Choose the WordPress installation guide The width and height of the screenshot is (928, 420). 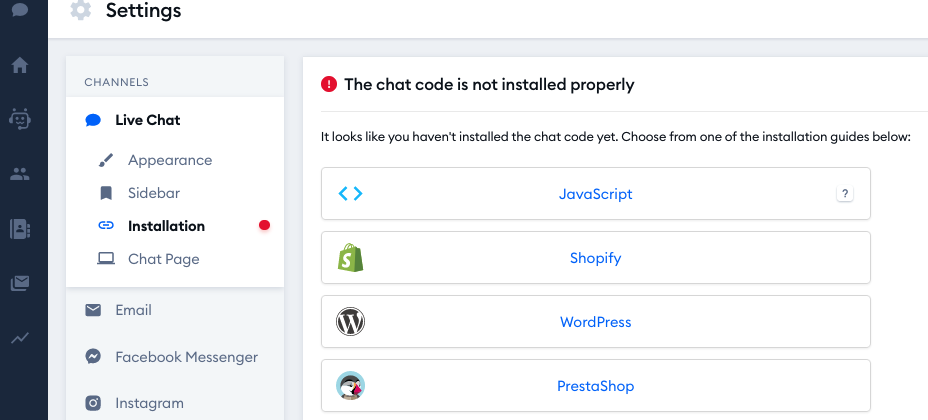click(596, 322)
